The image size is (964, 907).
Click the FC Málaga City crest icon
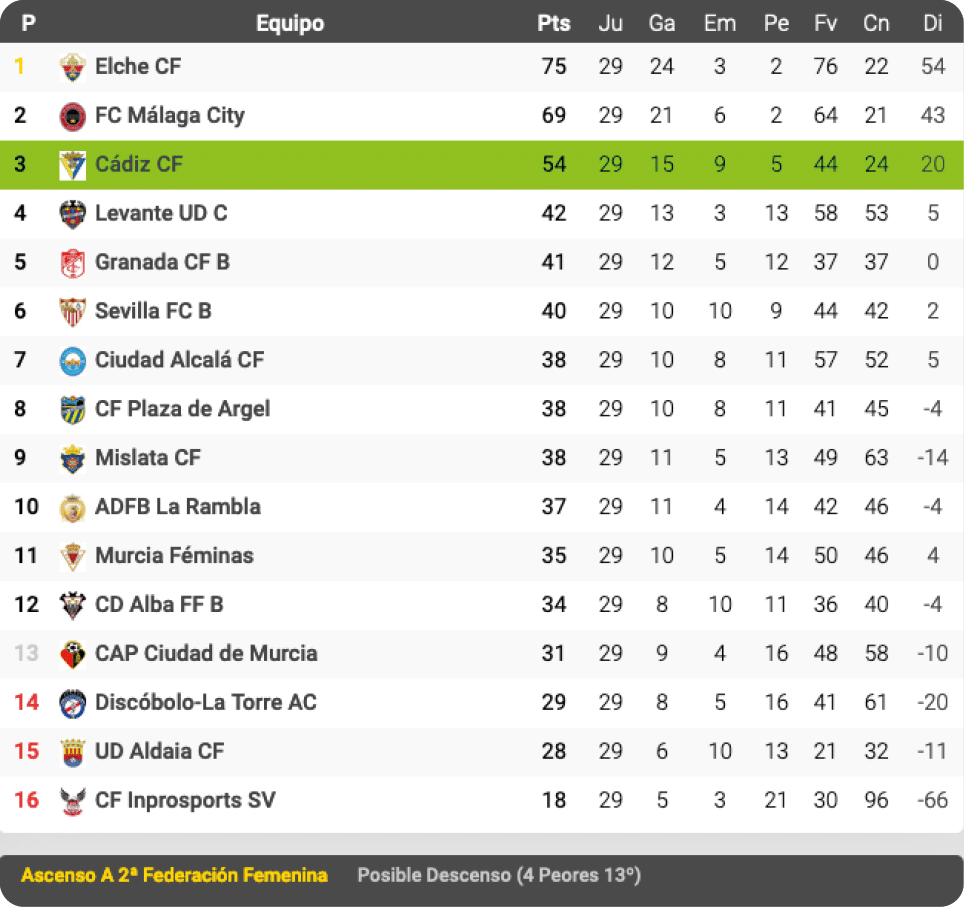click(73, 116)
